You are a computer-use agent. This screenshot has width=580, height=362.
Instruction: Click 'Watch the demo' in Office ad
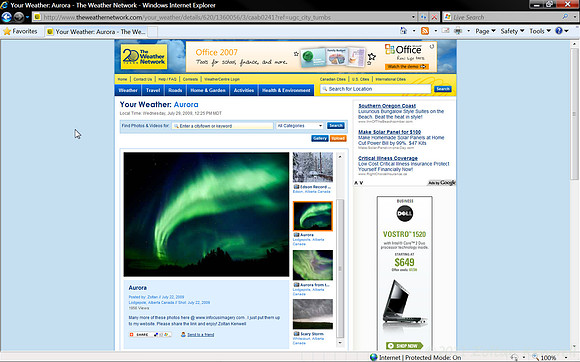pos(407,67)
